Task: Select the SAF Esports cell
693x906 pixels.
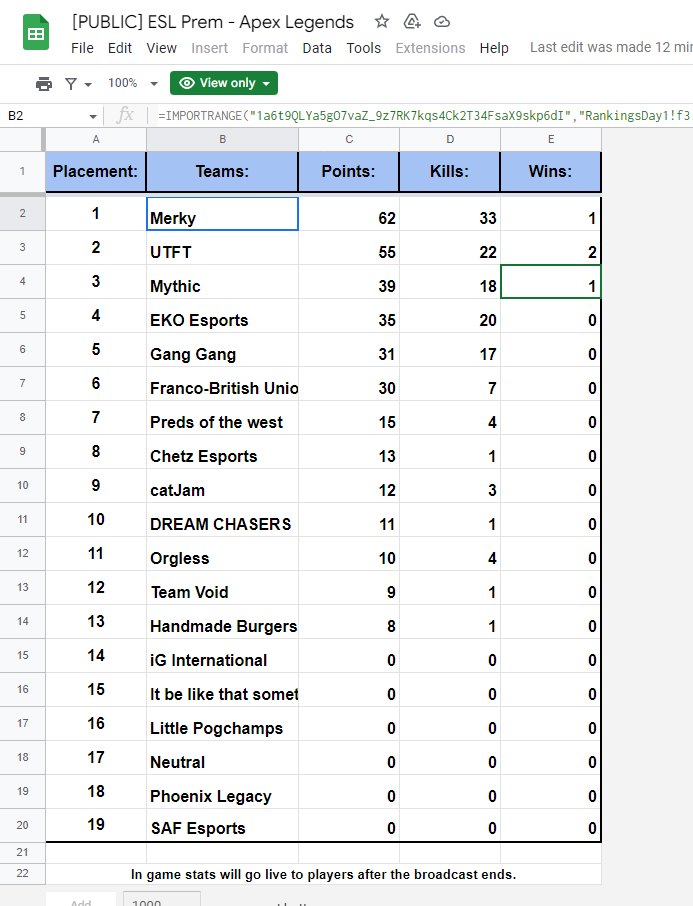Action: [223, 826]
